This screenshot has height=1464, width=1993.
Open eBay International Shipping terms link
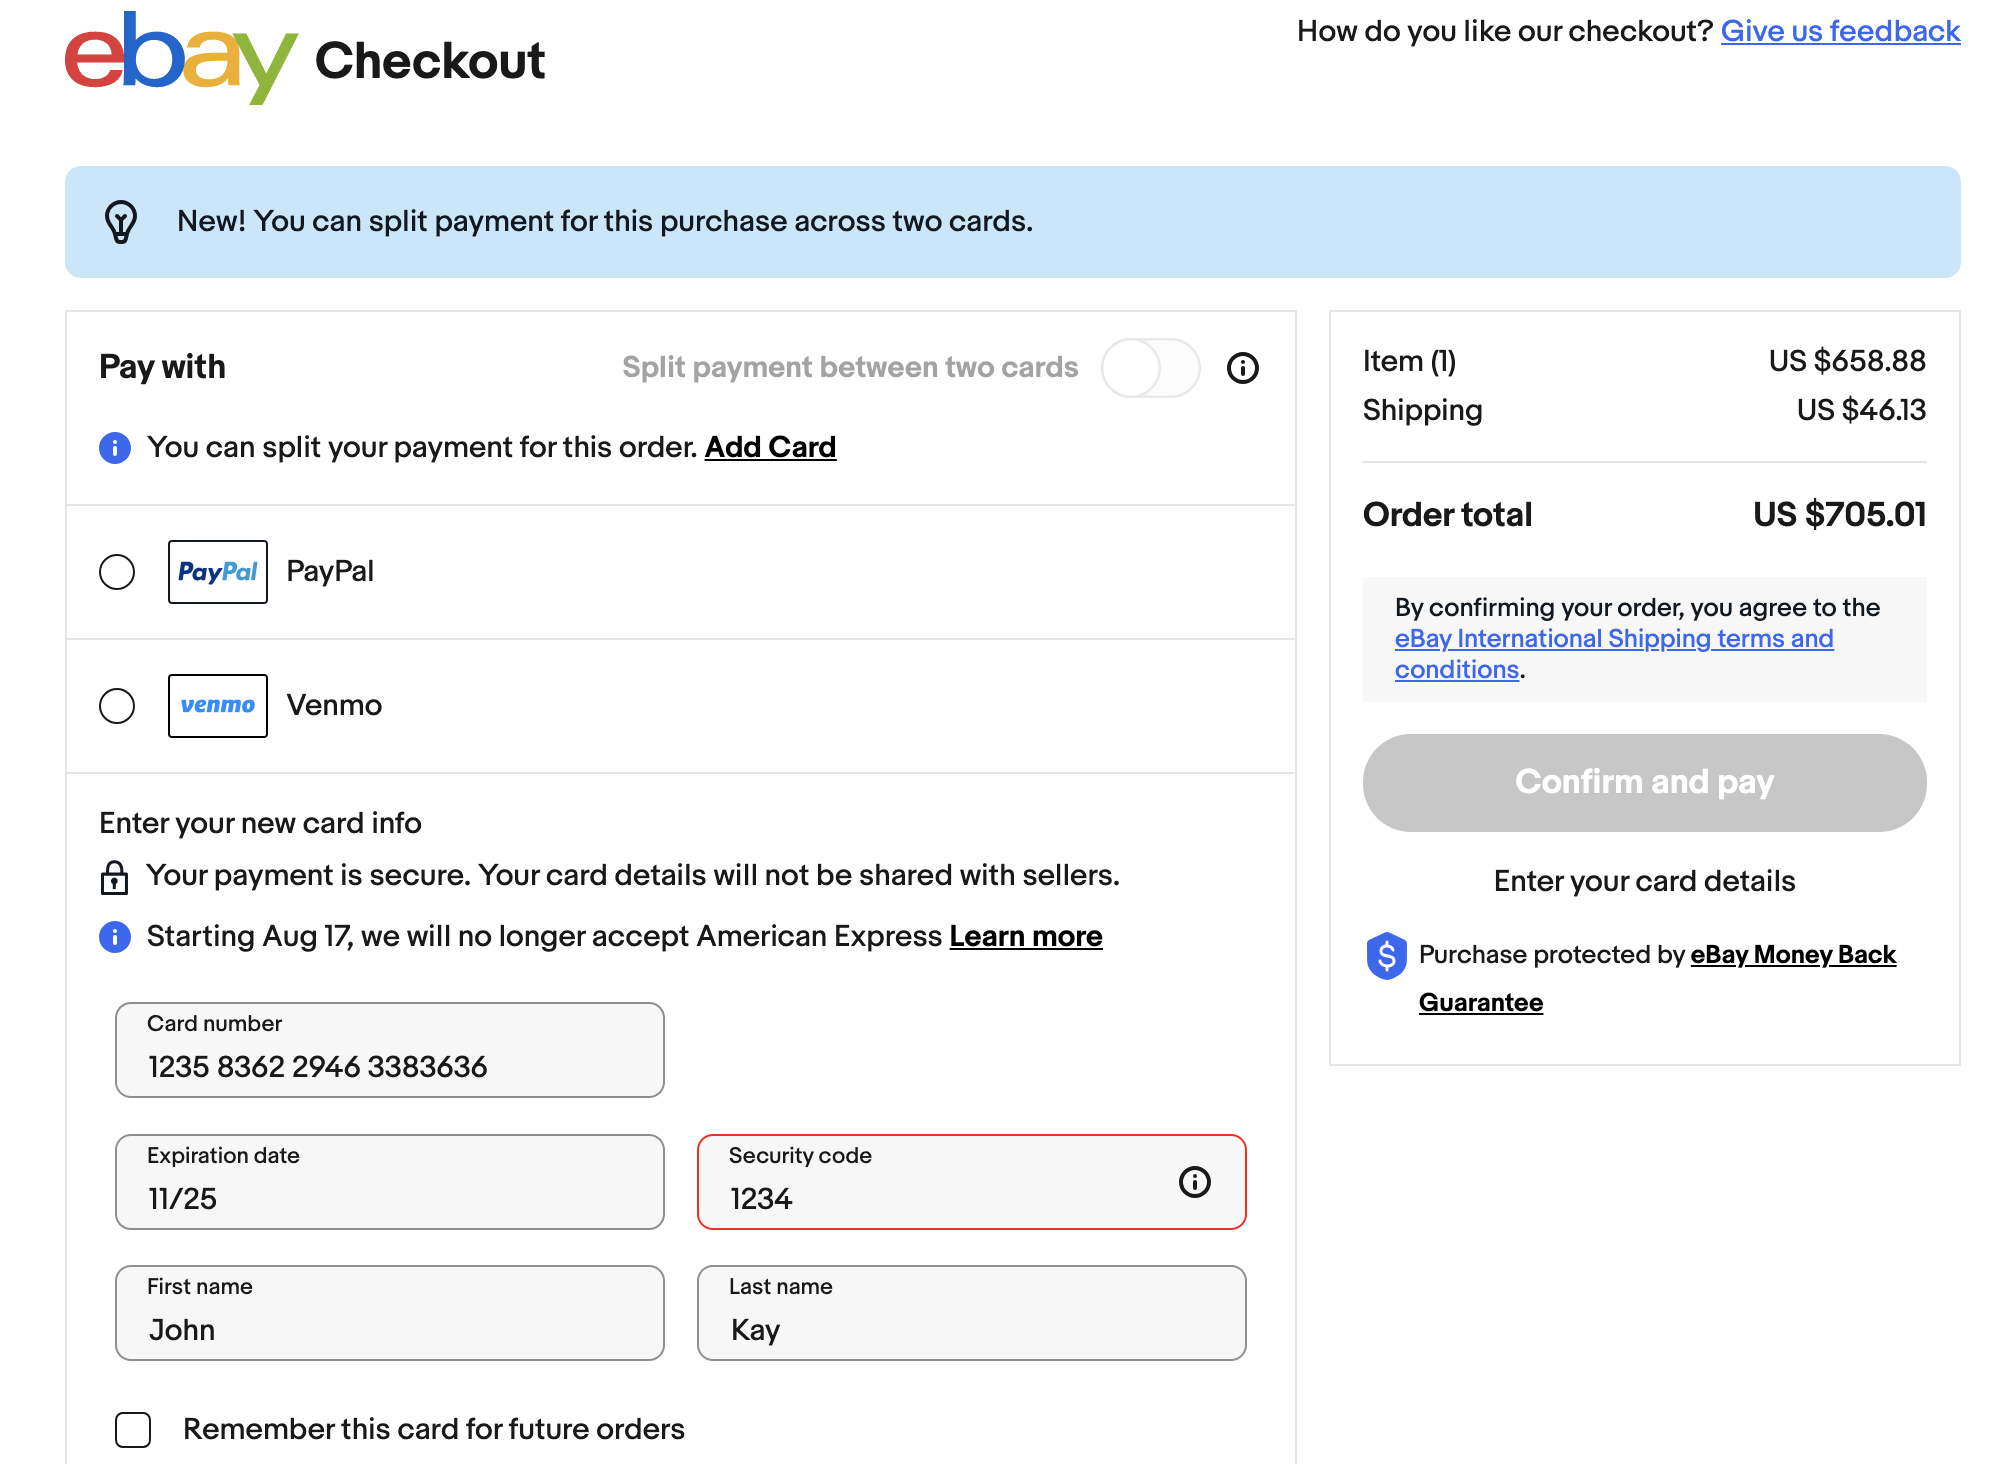click(1613, 639)
